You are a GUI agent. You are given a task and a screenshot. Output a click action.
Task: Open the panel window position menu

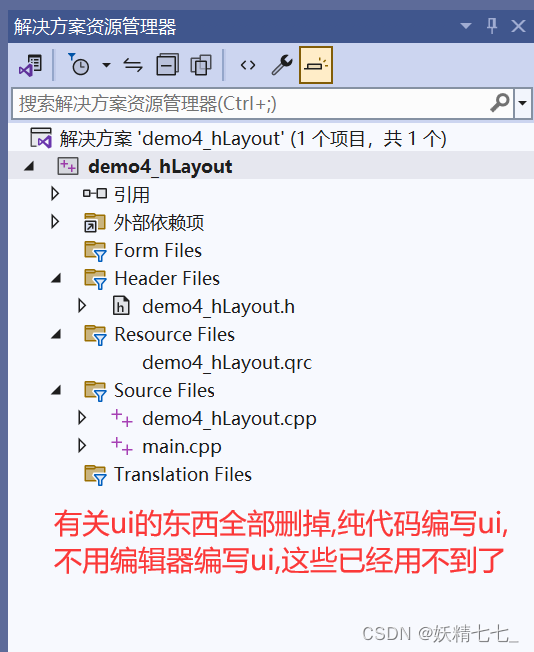tap(466, 26)
